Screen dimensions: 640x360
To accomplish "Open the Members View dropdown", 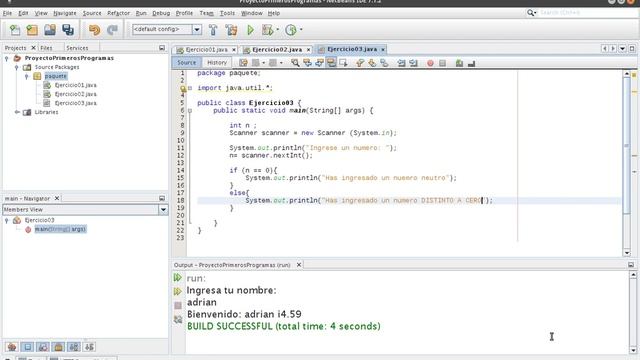I will (163, 210).
